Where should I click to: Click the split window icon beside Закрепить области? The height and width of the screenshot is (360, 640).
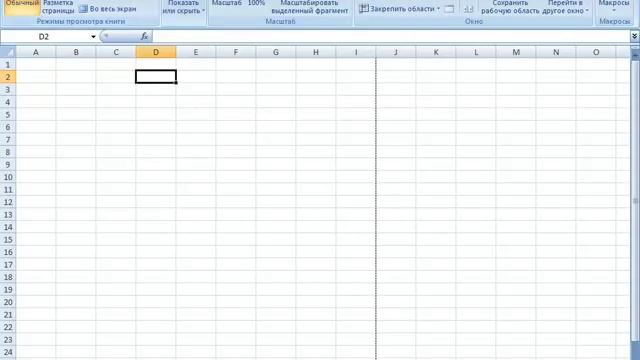[x=449, y=9]
